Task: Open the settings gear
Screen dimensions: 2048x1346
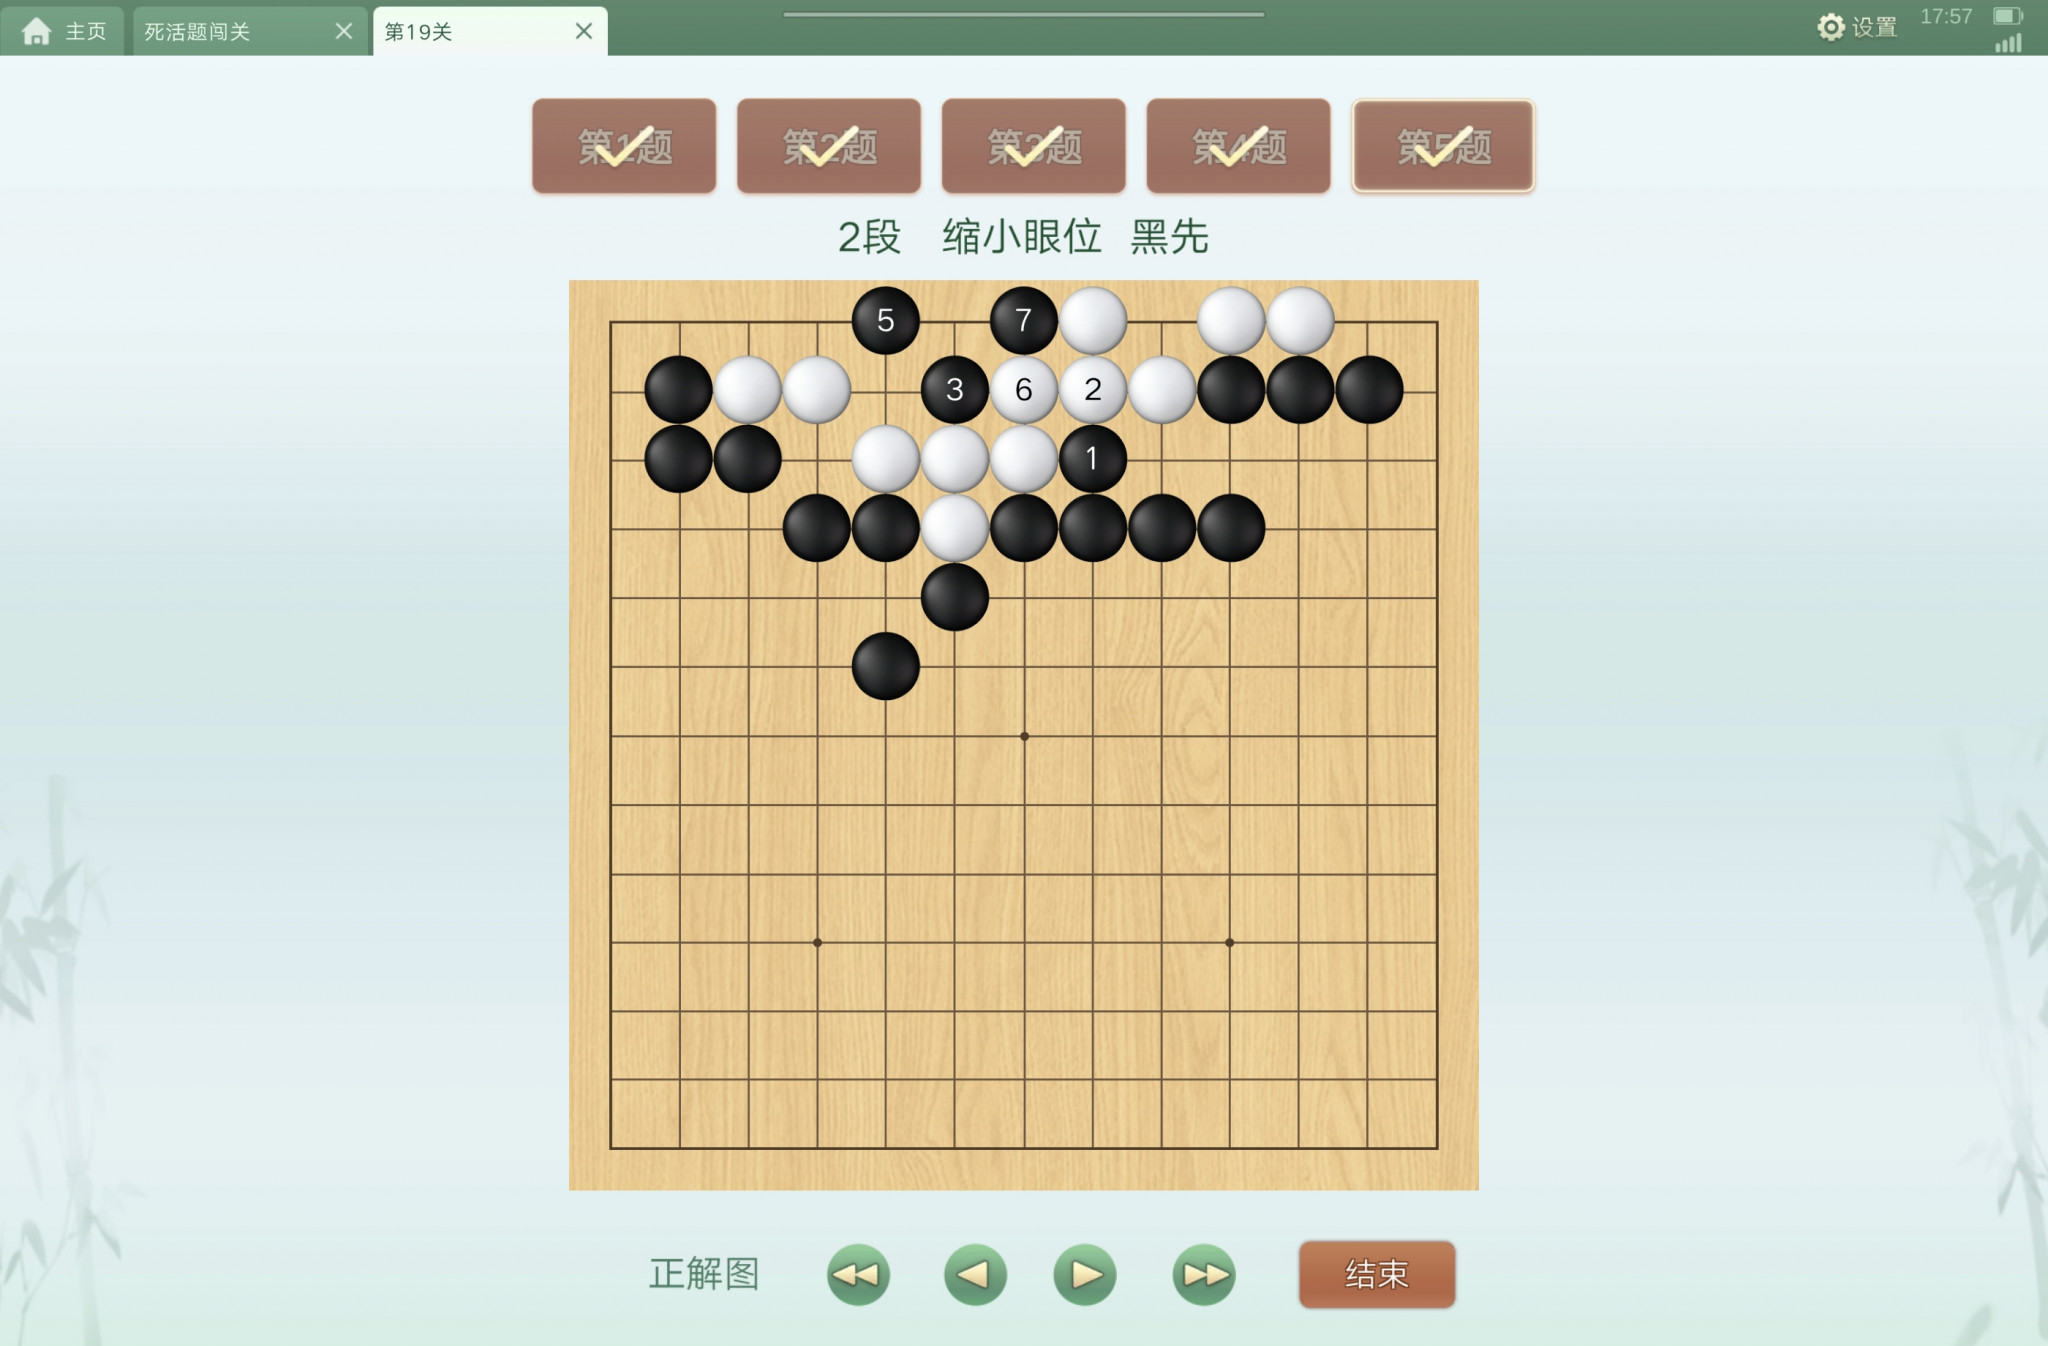Action: (1830, 27)
